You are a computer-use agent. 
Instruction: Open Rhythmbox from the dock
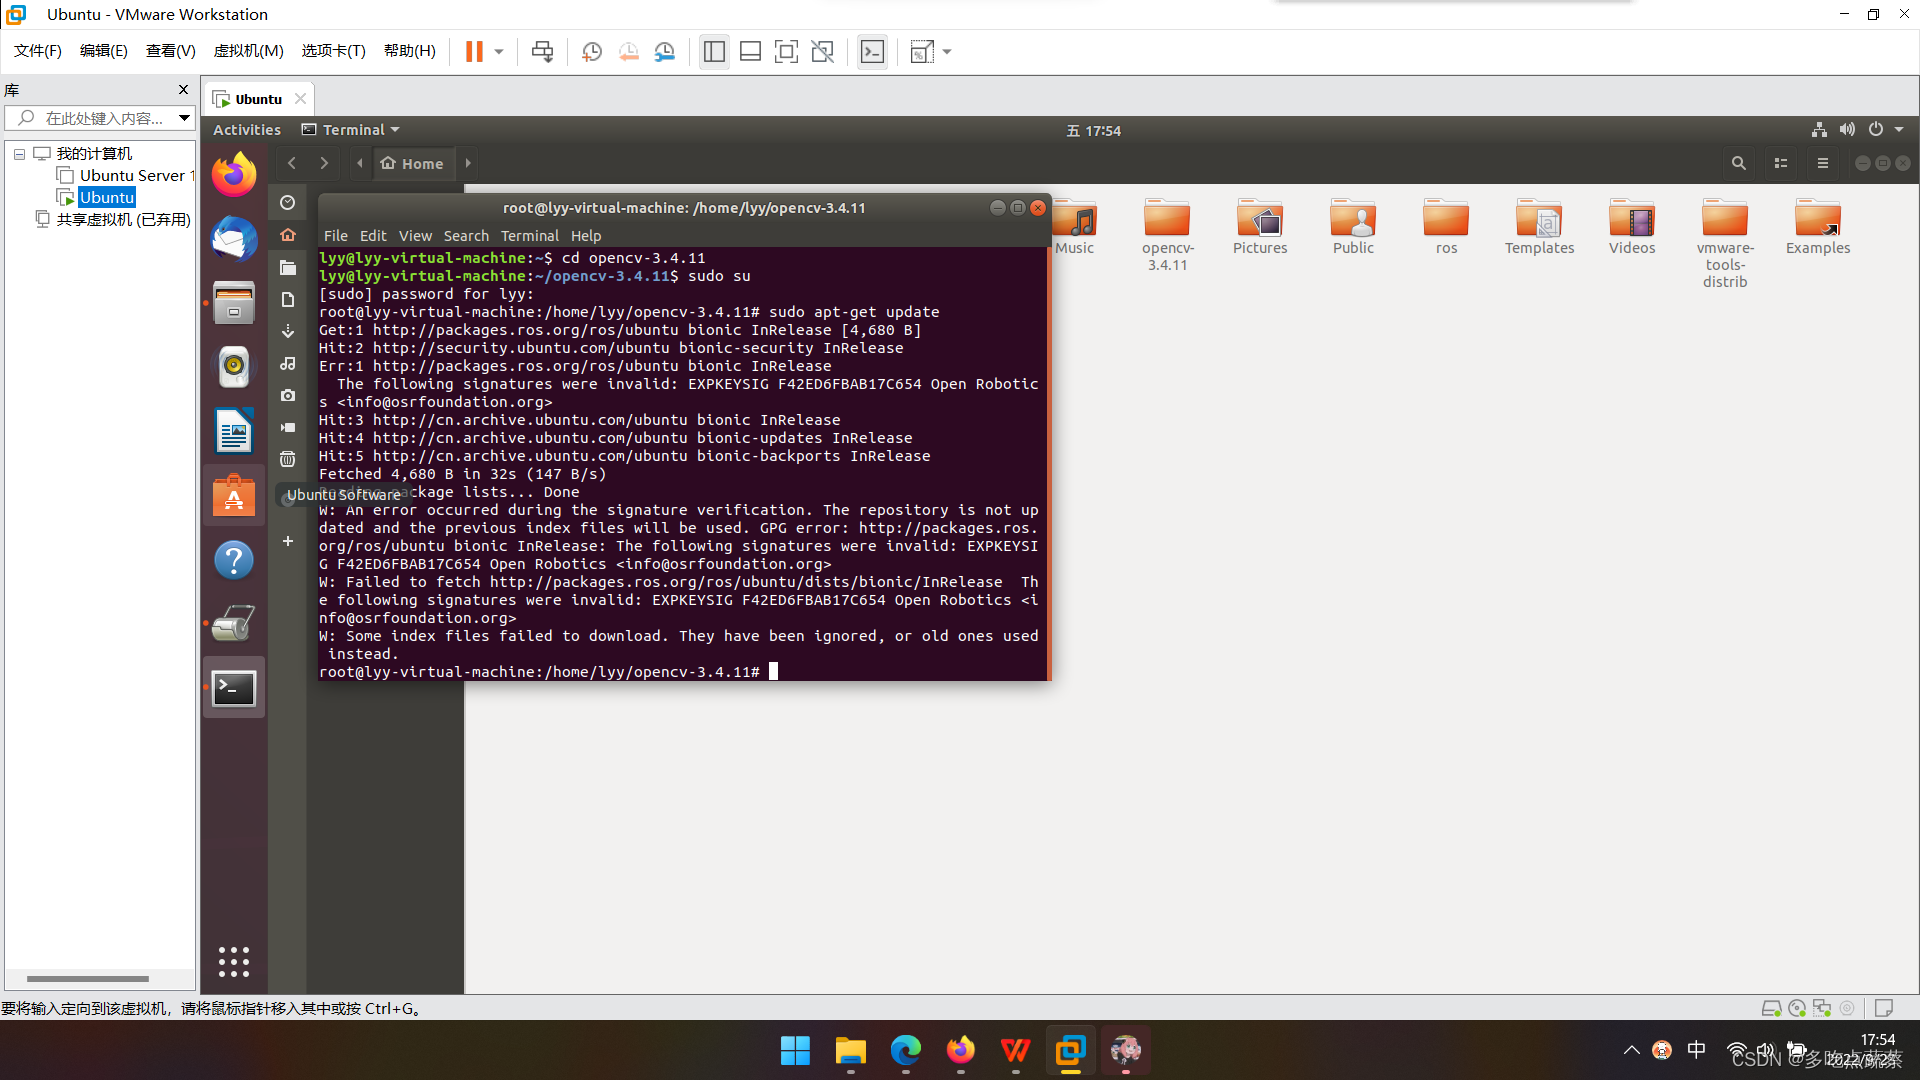tap(234, 367)
